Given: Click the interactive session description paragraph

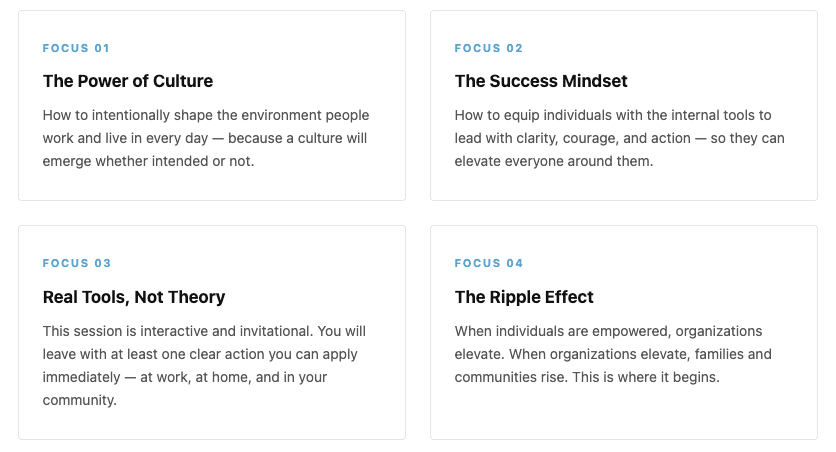Looking at the screenshot, I should (204, 366).
